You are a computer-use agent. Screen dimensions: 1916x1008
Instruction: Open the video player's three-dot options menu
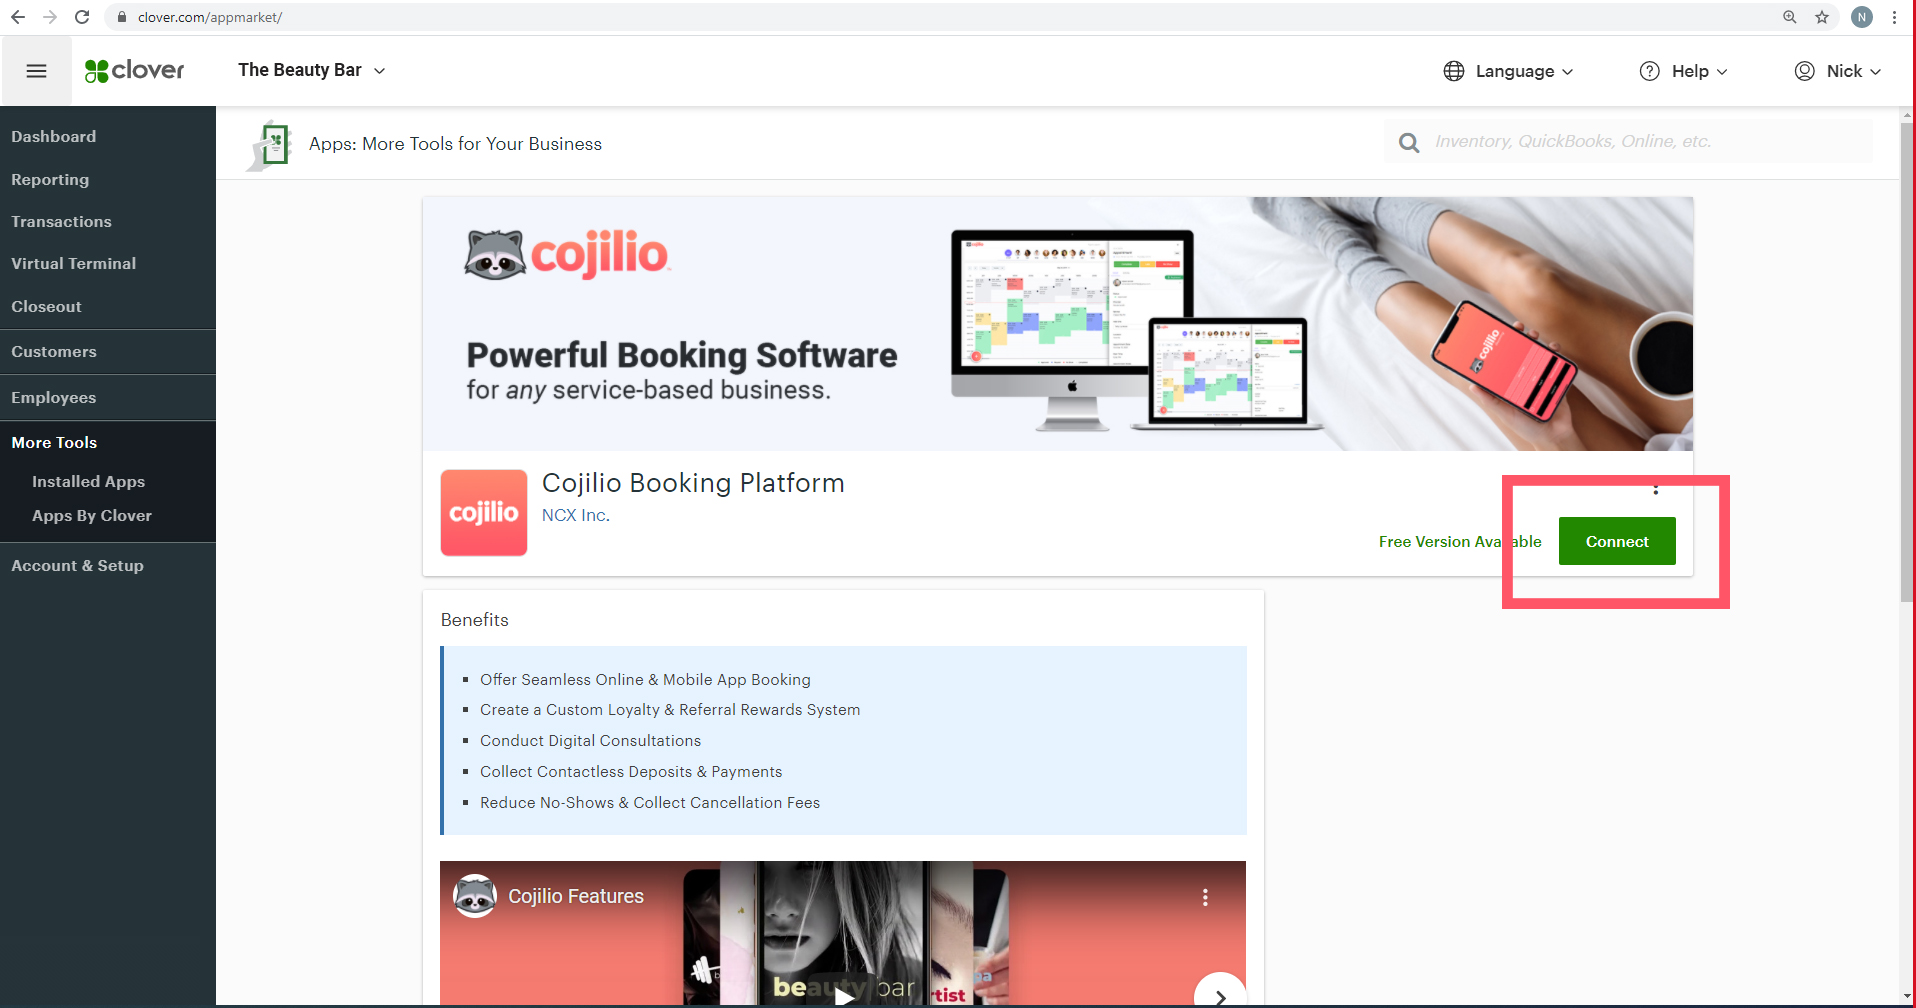coord(1204,897)
